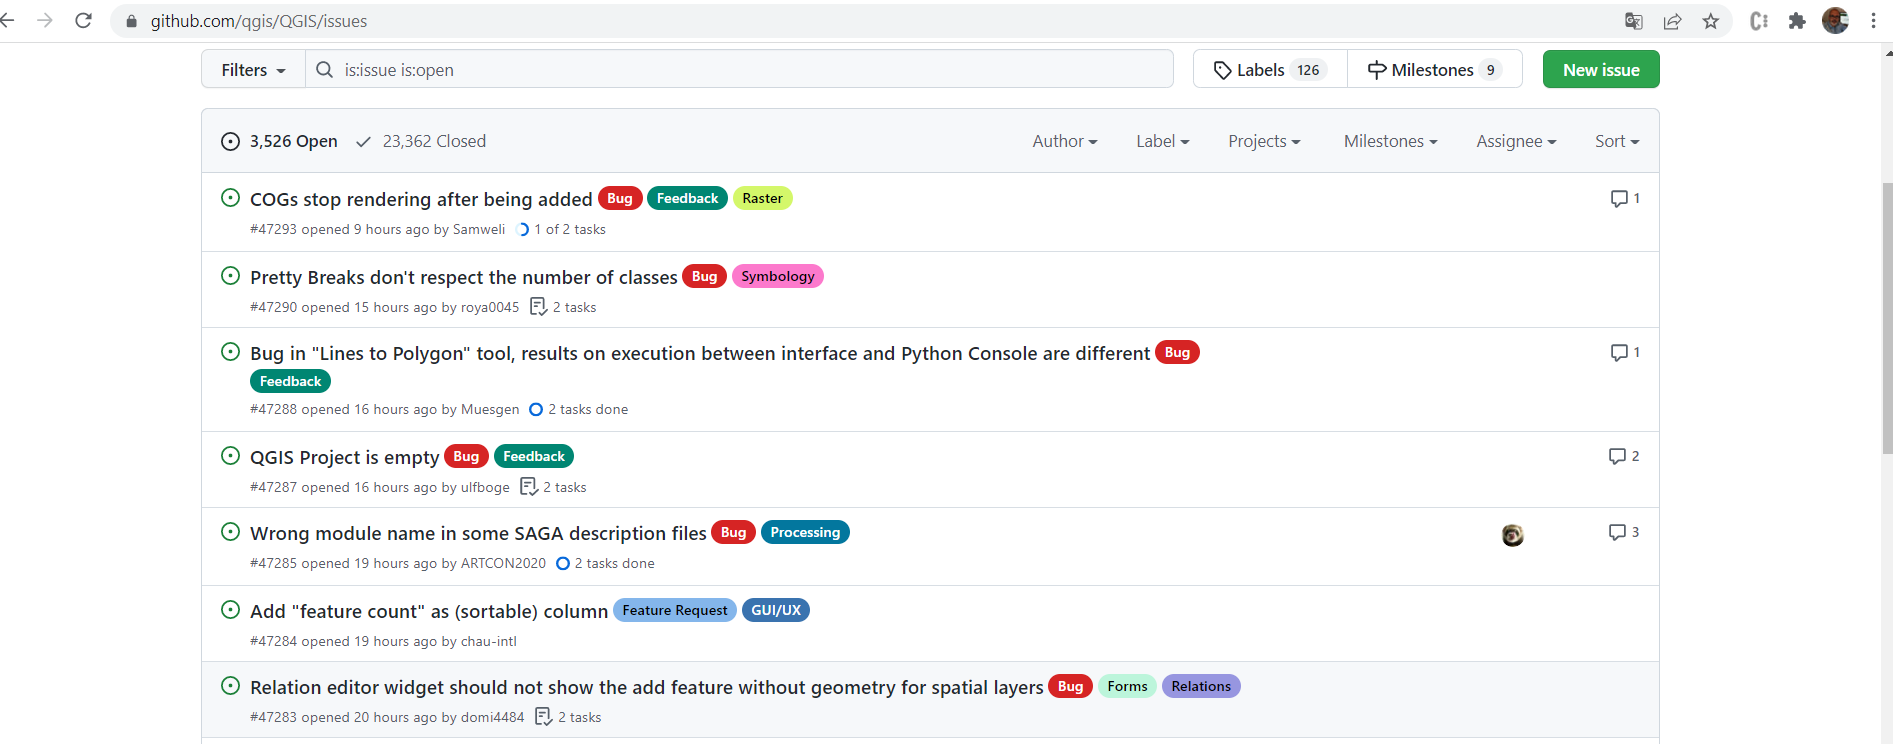Click the New issue button
Screen dimensions: 1893x744
pos(1601,69)
